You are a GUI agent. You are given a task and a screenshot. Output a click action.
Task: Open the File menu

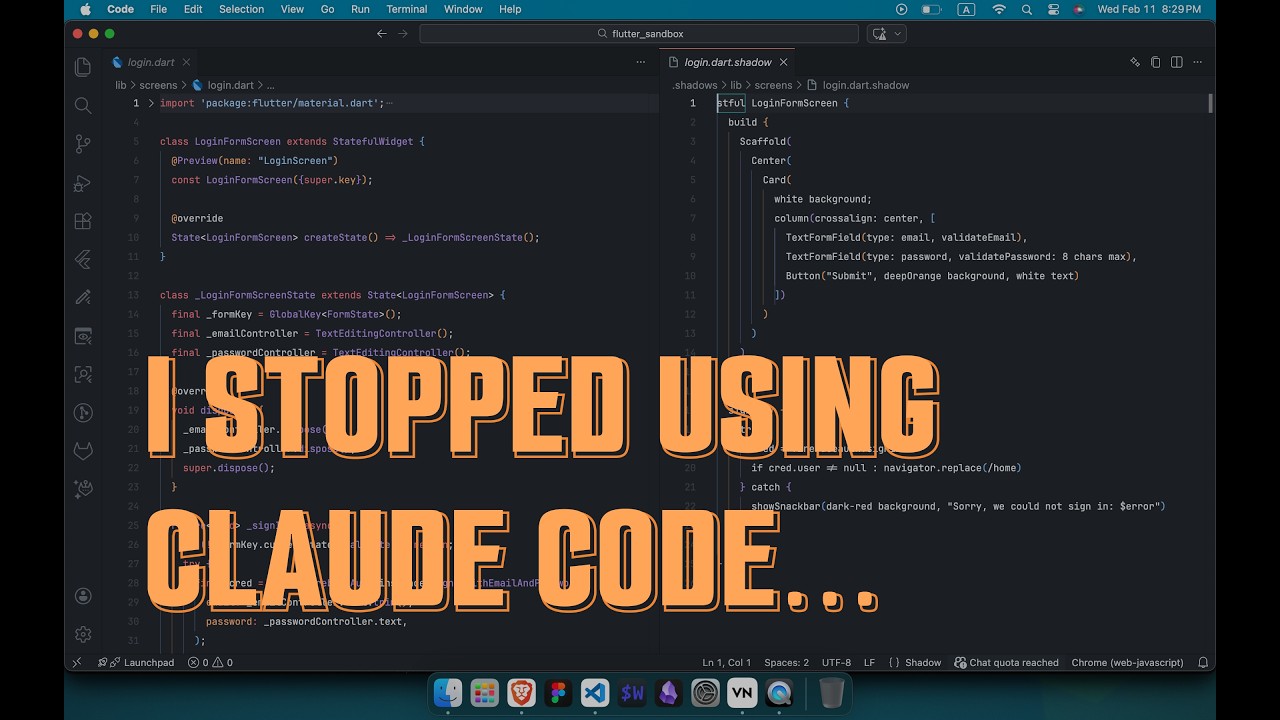pyautogui.click(x=158, y=9)
